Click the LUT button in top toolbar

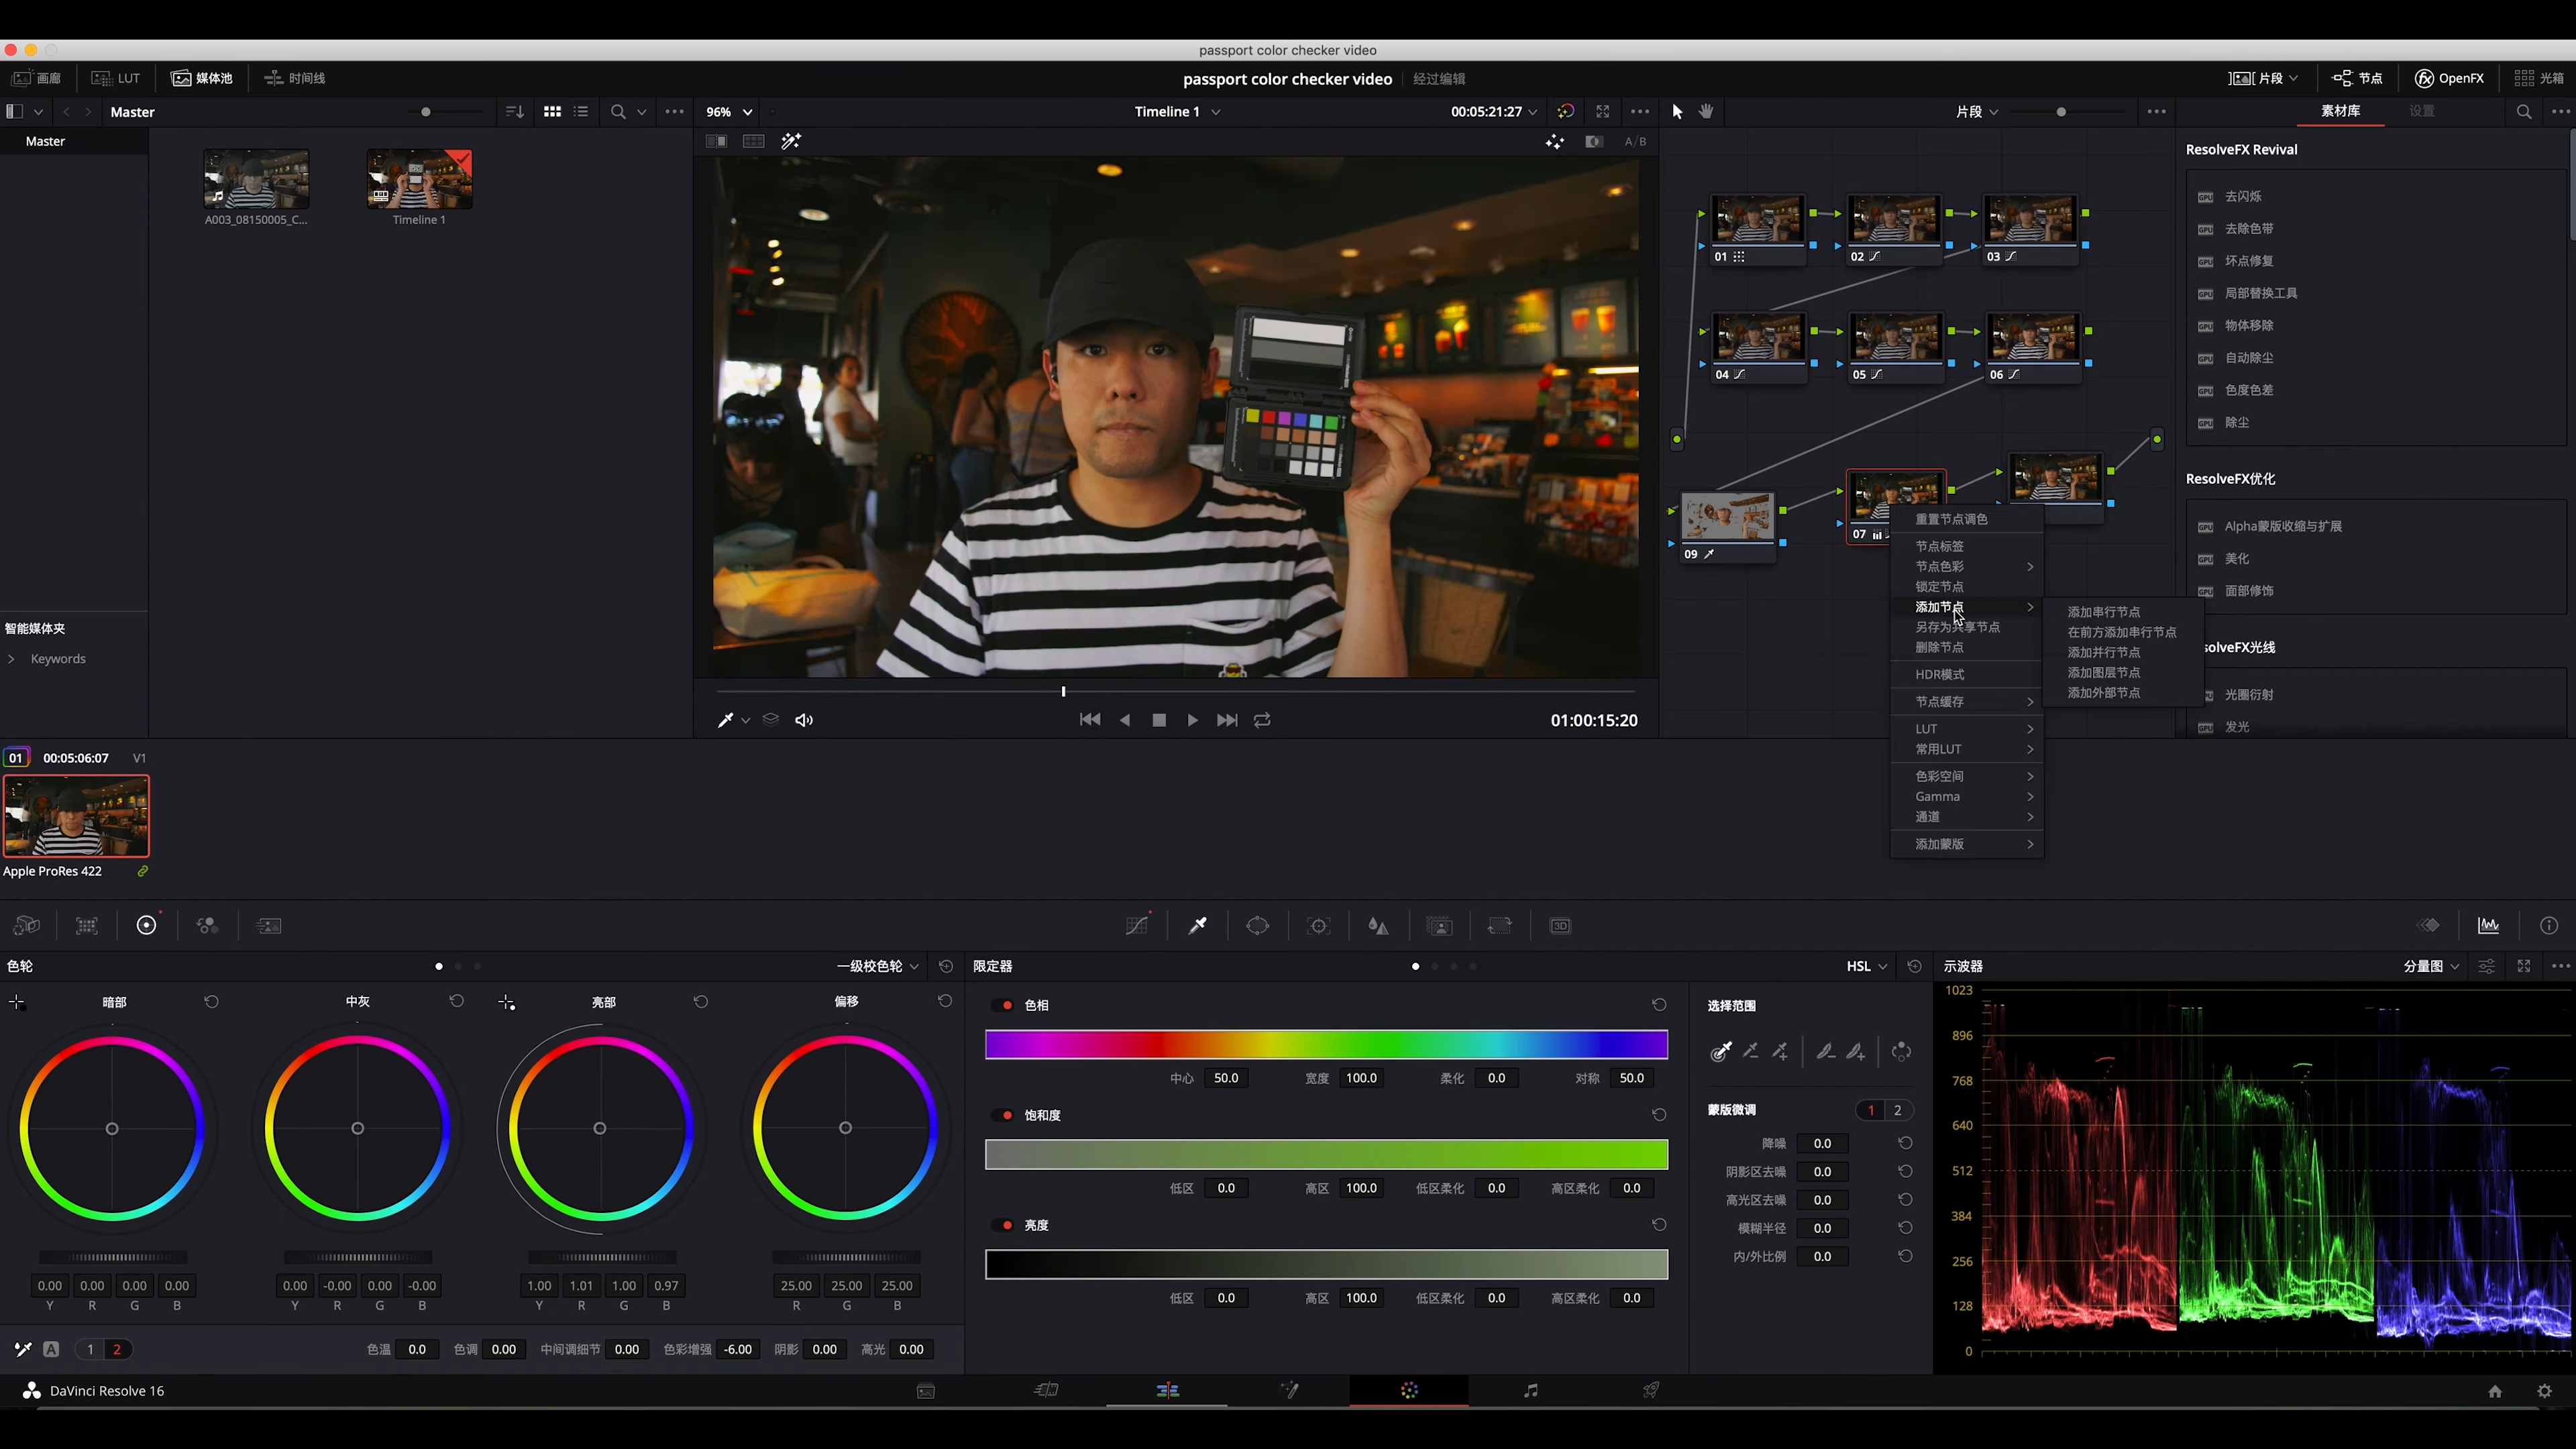point(116,78)
